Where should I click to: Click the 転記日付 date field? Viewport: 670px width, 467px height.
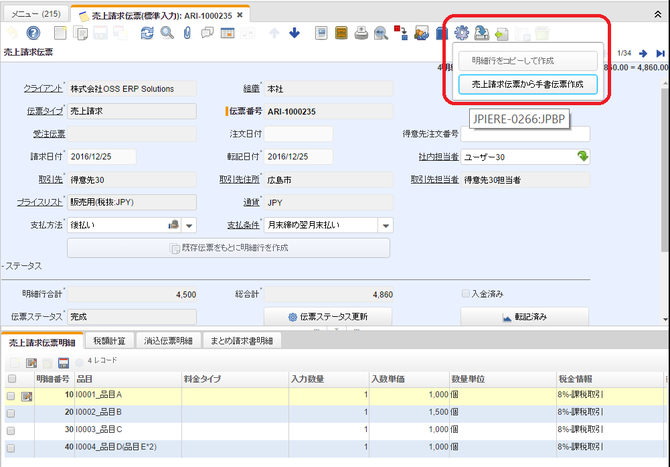pos(298,156)
